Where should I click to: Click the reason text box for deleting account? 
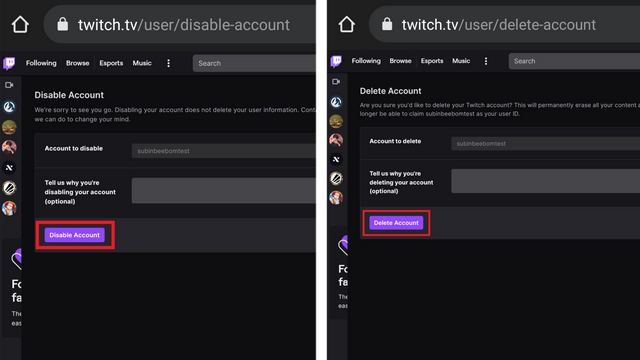point(545,181)
